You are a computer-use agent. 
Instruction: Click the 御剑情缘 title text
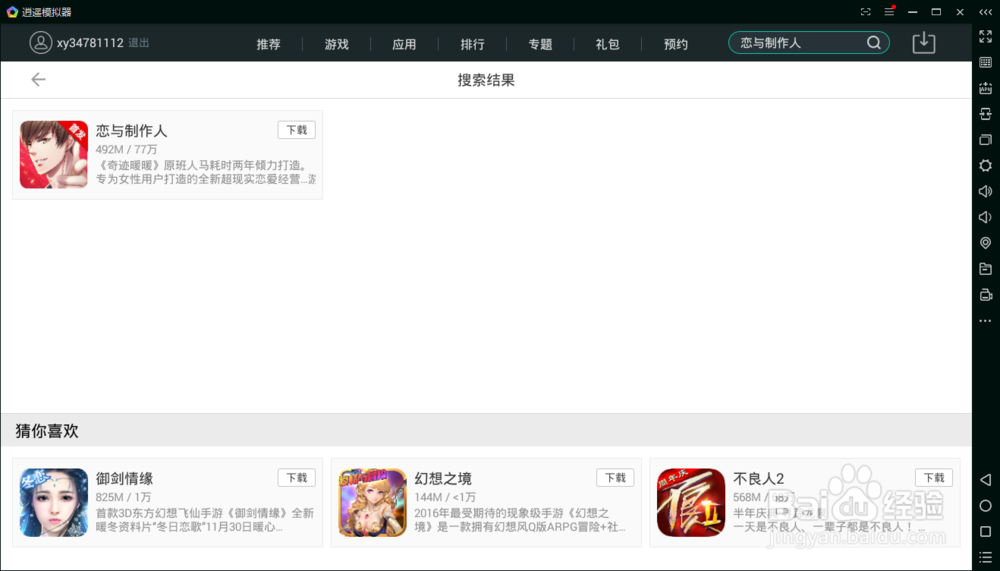coord(124,478)
